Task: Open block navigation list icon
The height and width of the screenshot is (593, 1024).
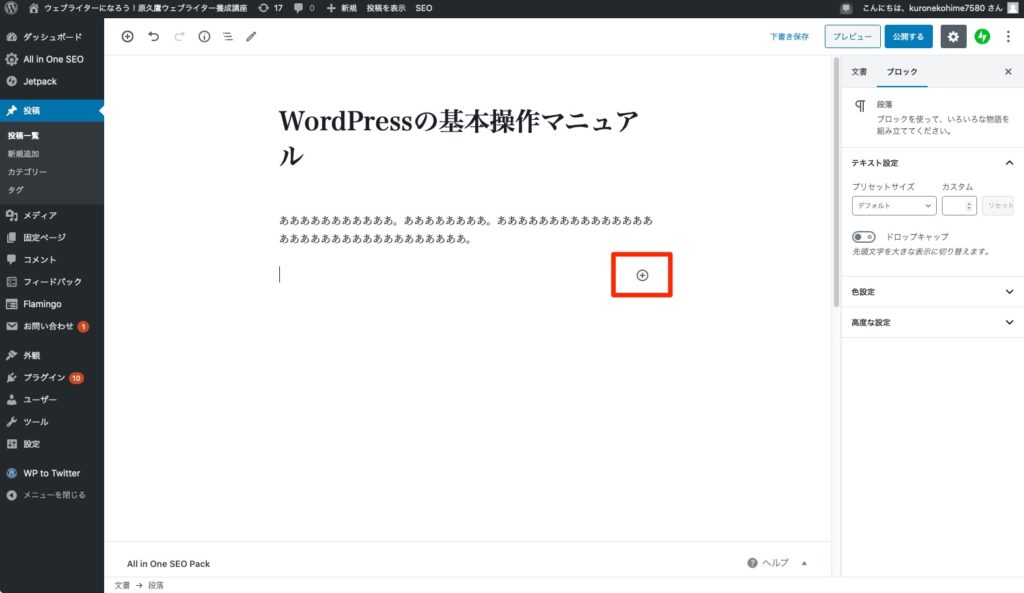Action: coord(227,37)
